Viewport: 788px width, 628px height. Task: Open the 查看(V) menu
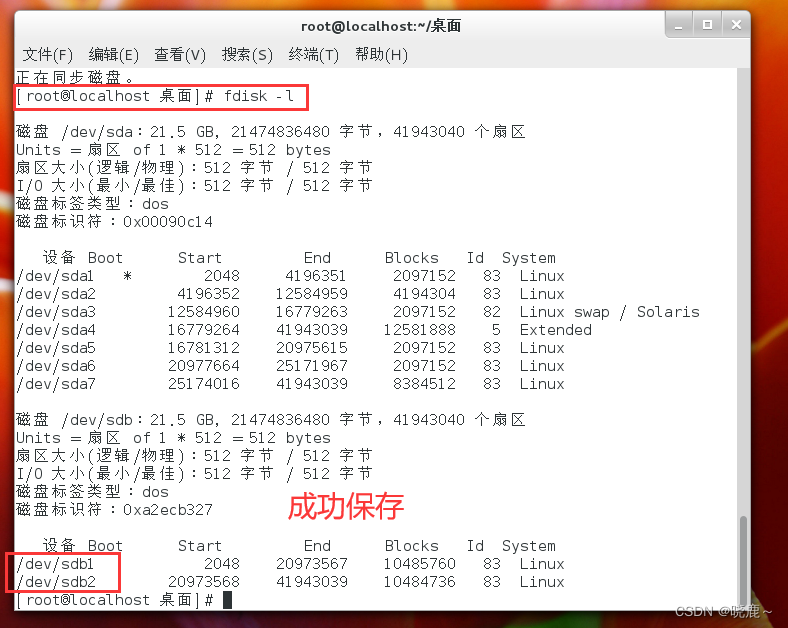pyautogui.click(x=180, y=54)
